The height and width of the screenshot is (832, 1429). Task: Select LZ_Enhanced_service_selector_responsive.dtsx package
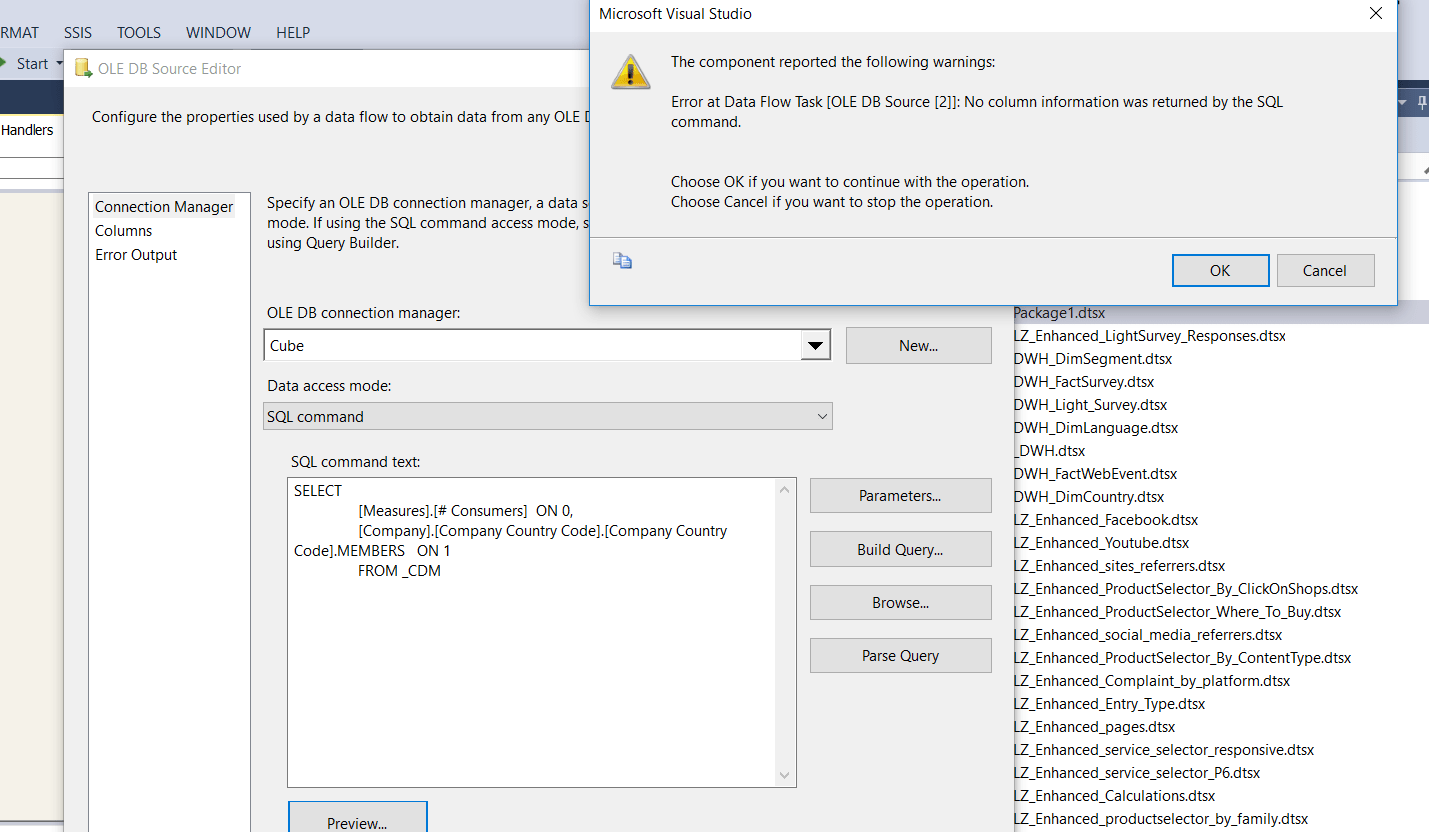click(x=1164, y=750)
